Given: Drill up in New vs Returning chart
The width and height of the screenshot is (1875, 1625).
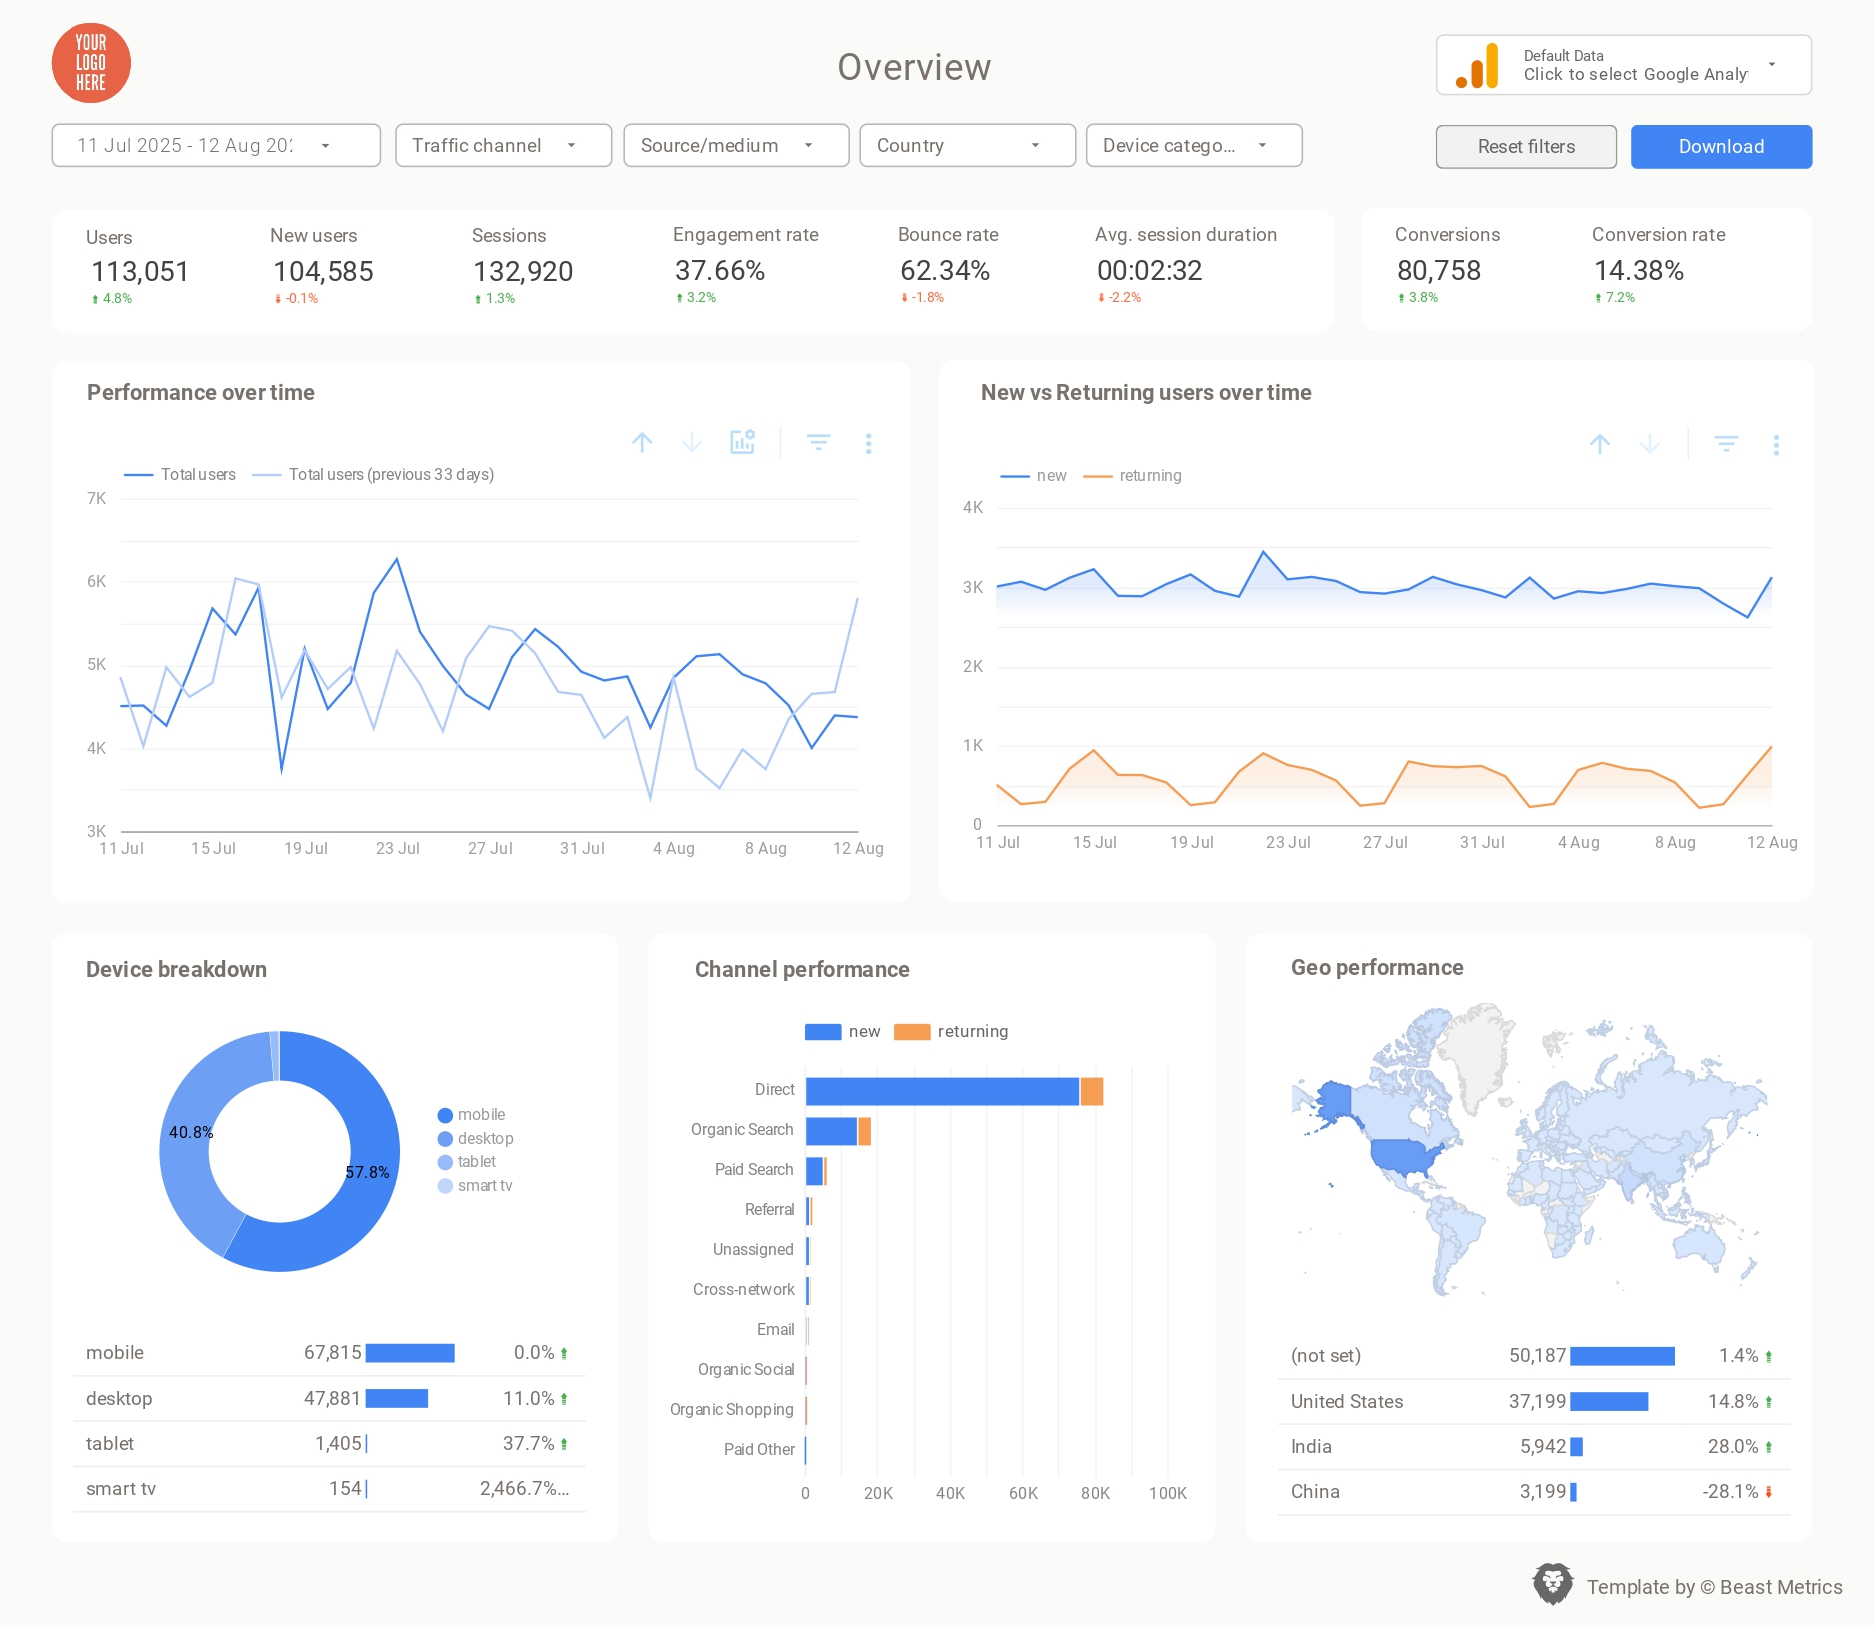Looking at the screenshot, I should (x=1600, y=444).
